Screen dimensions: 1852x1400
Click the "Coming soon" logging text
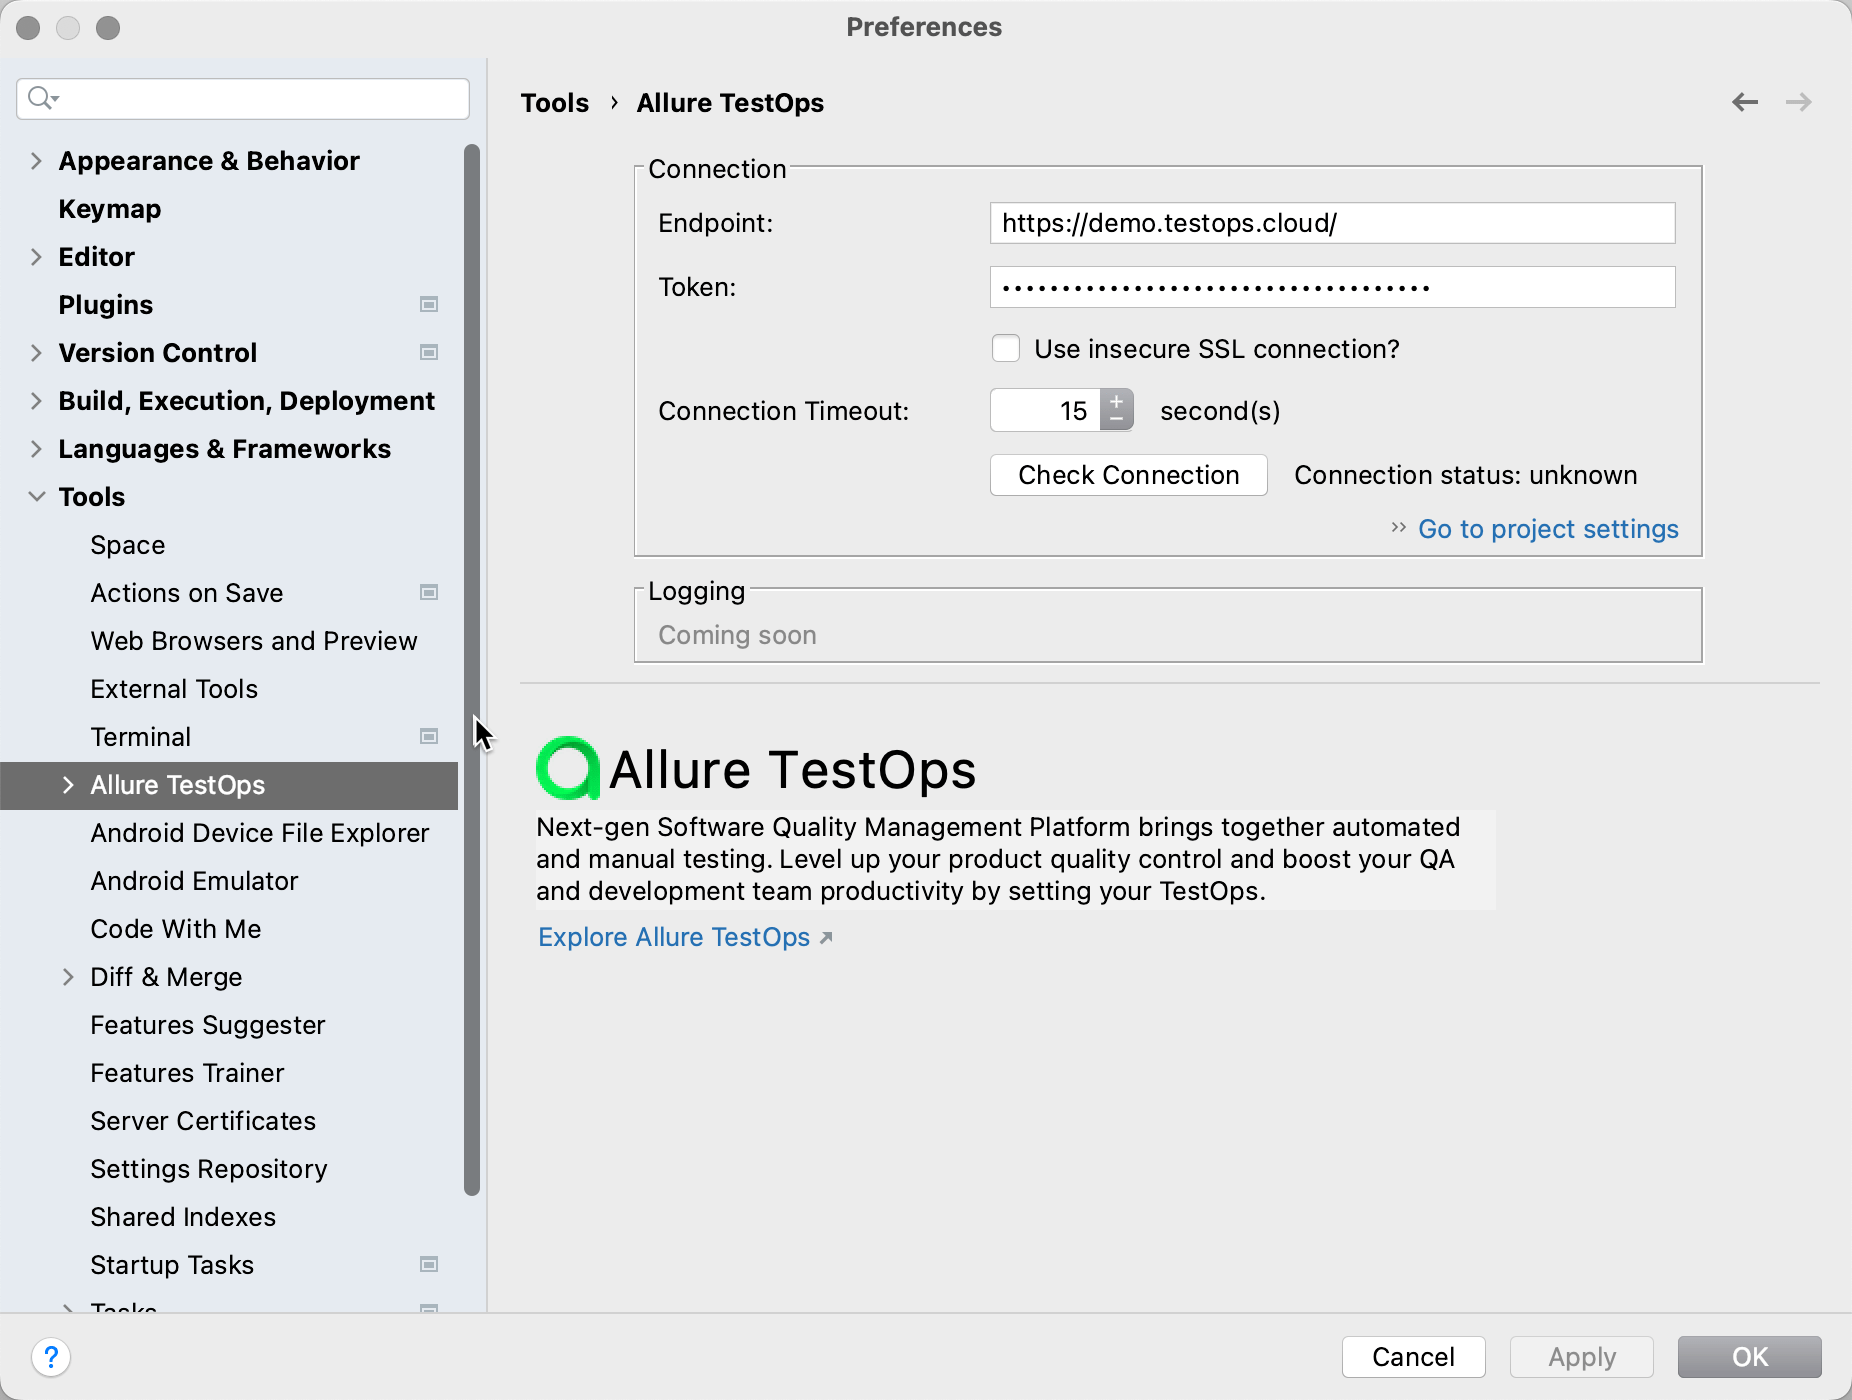point(737,635)
